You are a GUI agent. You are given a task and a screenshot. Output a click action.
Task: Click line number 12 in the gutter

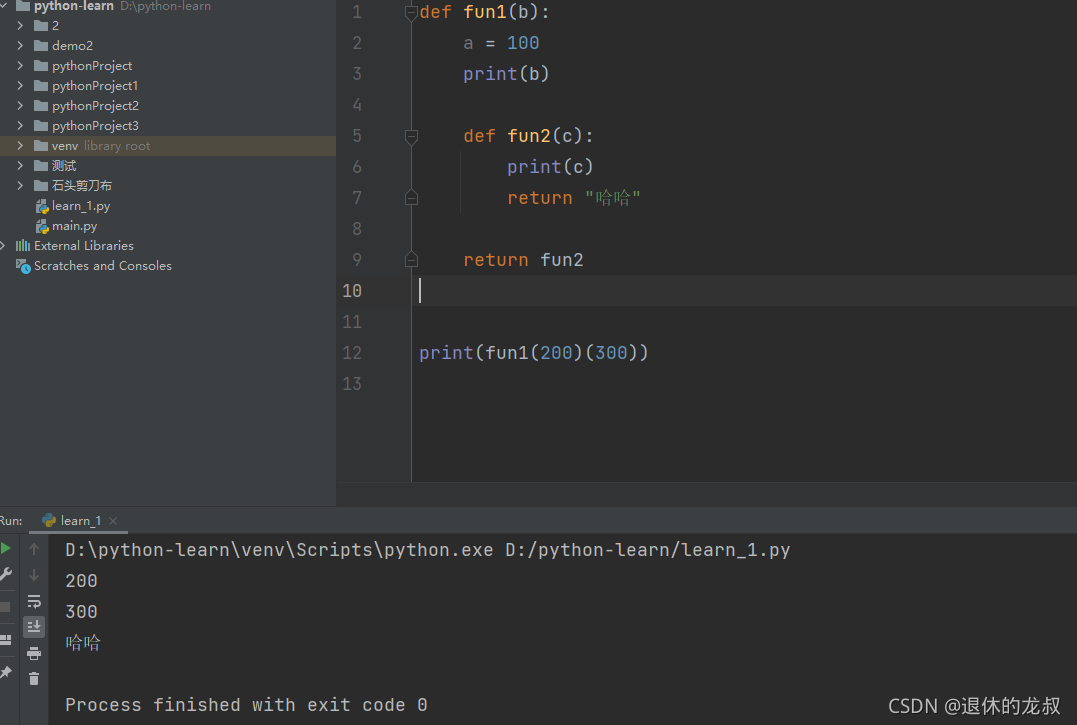click(352, 353)
